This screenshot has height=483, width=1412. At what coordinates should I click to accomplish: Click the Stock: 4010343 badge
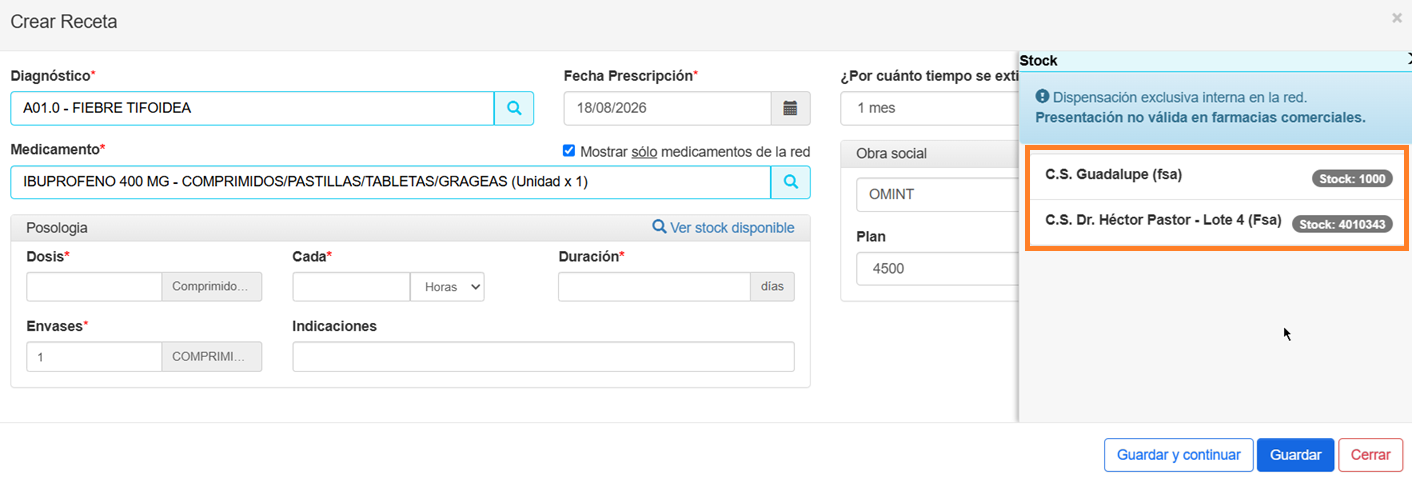point(1342,224)
